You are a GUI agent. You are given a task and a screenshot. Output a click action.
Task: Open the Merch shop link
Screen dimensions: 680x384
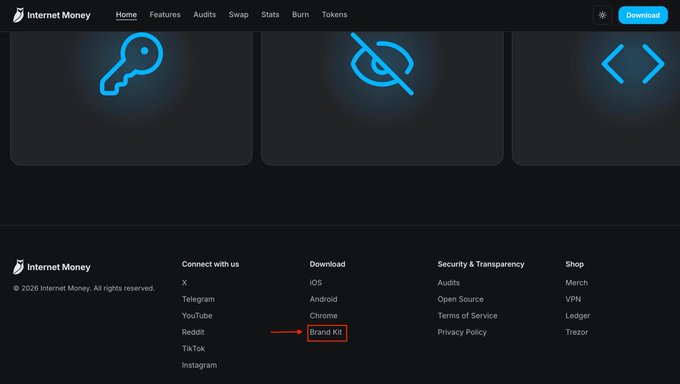click(x=576, y=283)
